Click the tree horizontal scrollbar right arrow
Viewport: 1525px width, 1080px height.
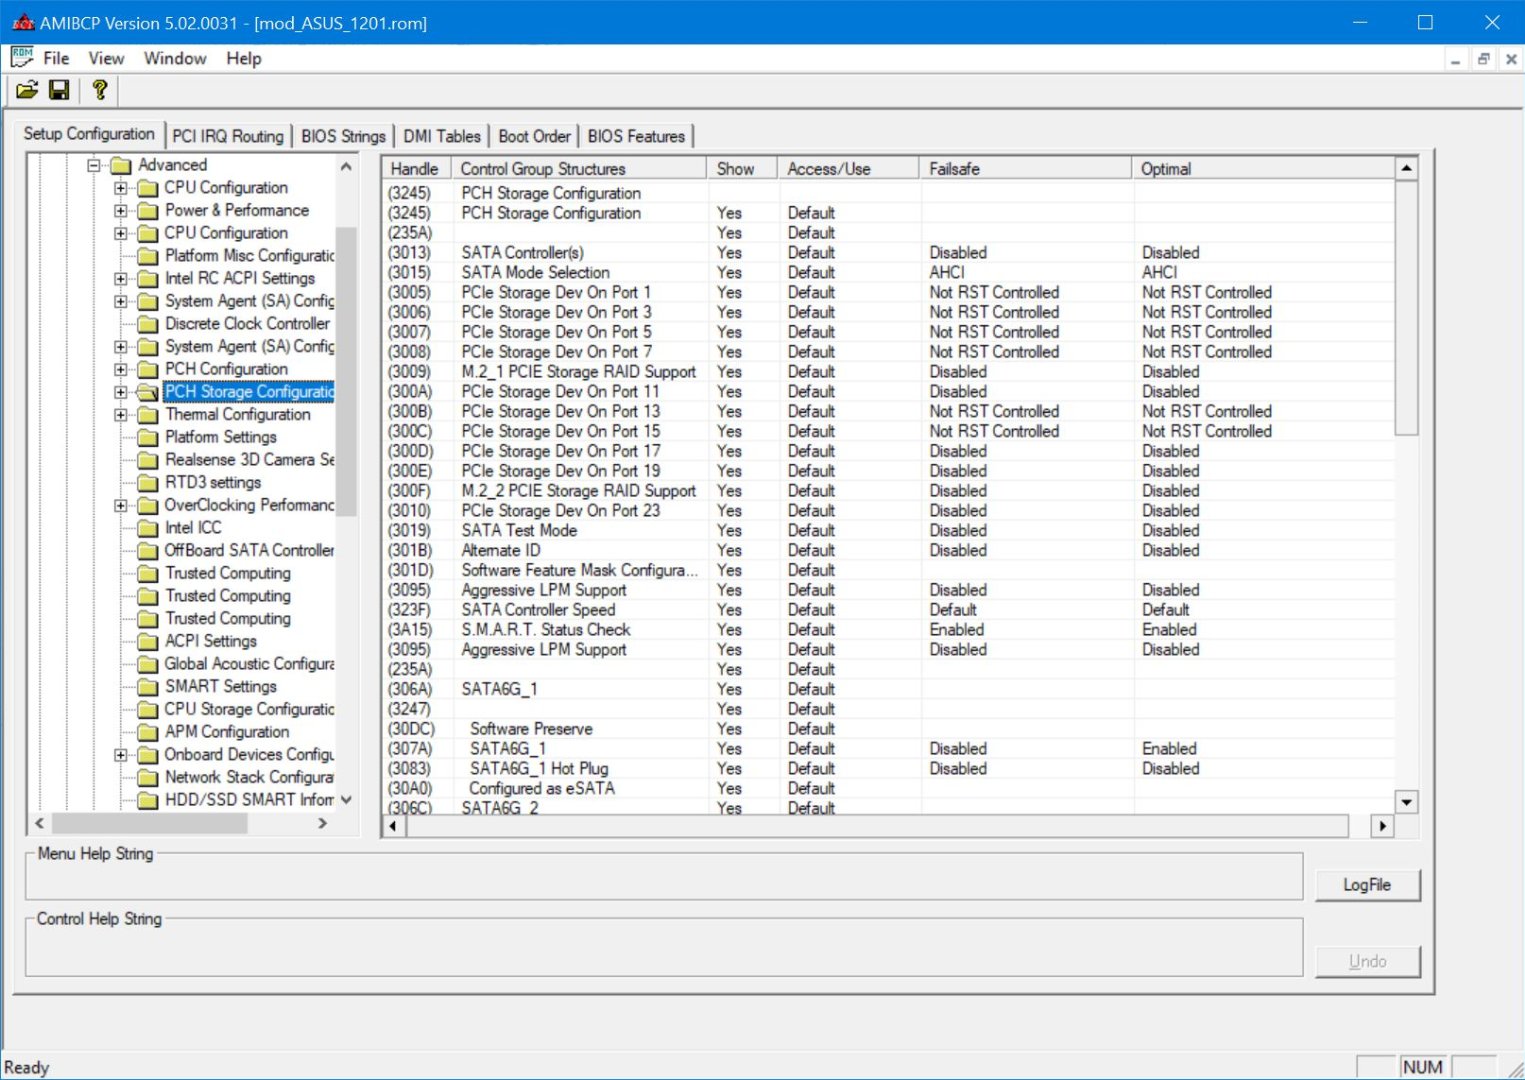(x=322, y=823)
